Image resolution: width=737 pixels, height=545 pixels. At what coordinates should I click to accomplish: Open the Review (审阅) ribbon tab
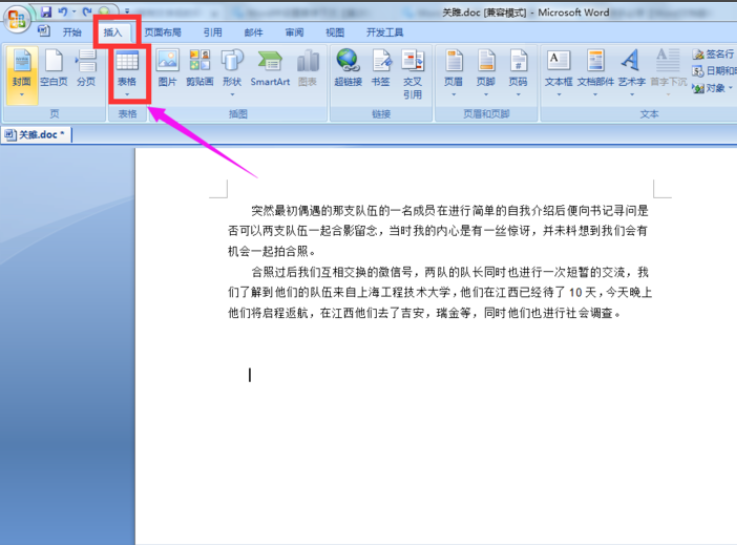[x=294, y=32]
